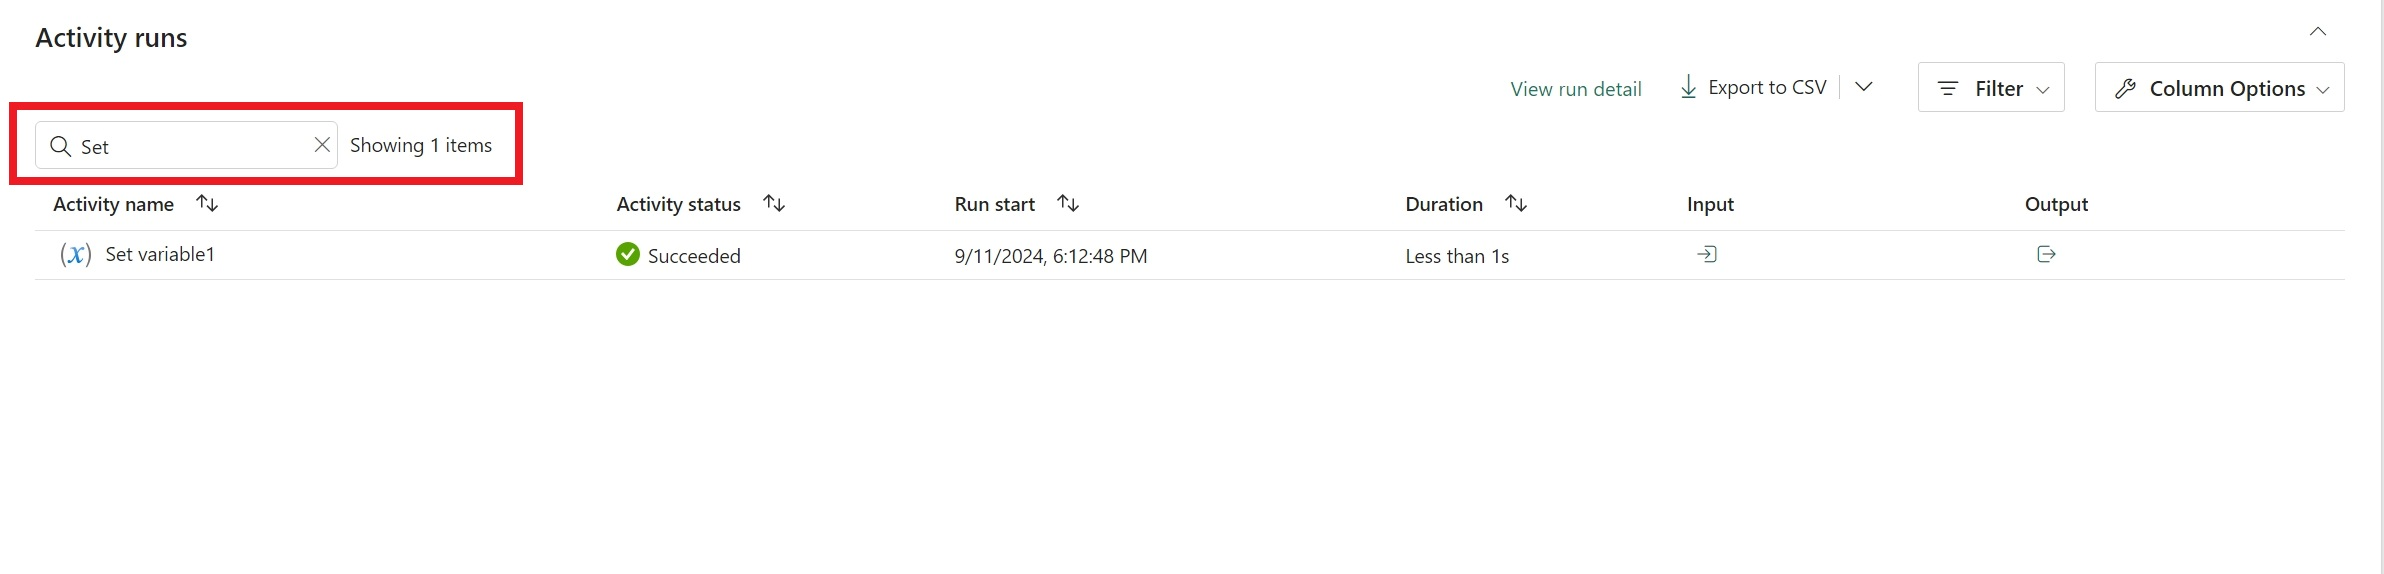Expand the Export to CSV dropdown arrow
The width and height of the screenshot is (2384, 574).
pos(1864,87)
